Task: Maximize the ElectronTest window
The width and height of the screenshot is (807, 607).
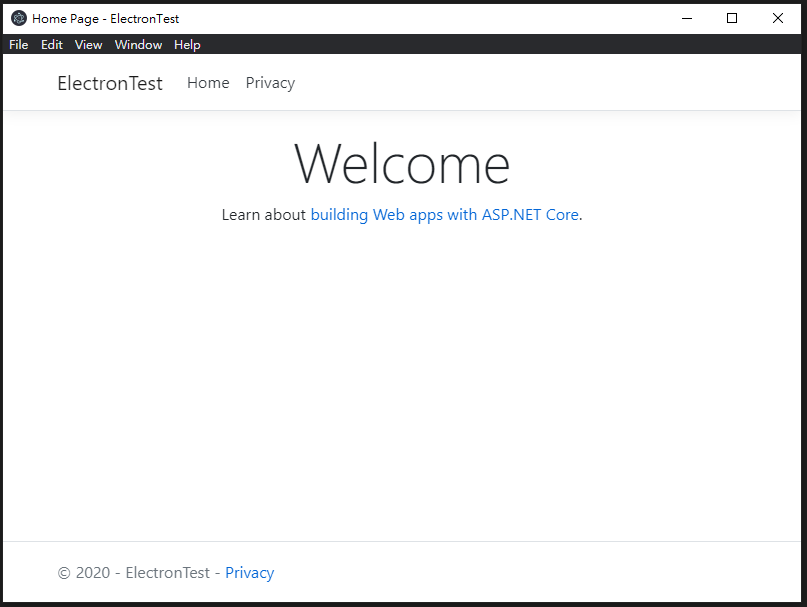Action: pyautogui.click(x=732, y=19)
